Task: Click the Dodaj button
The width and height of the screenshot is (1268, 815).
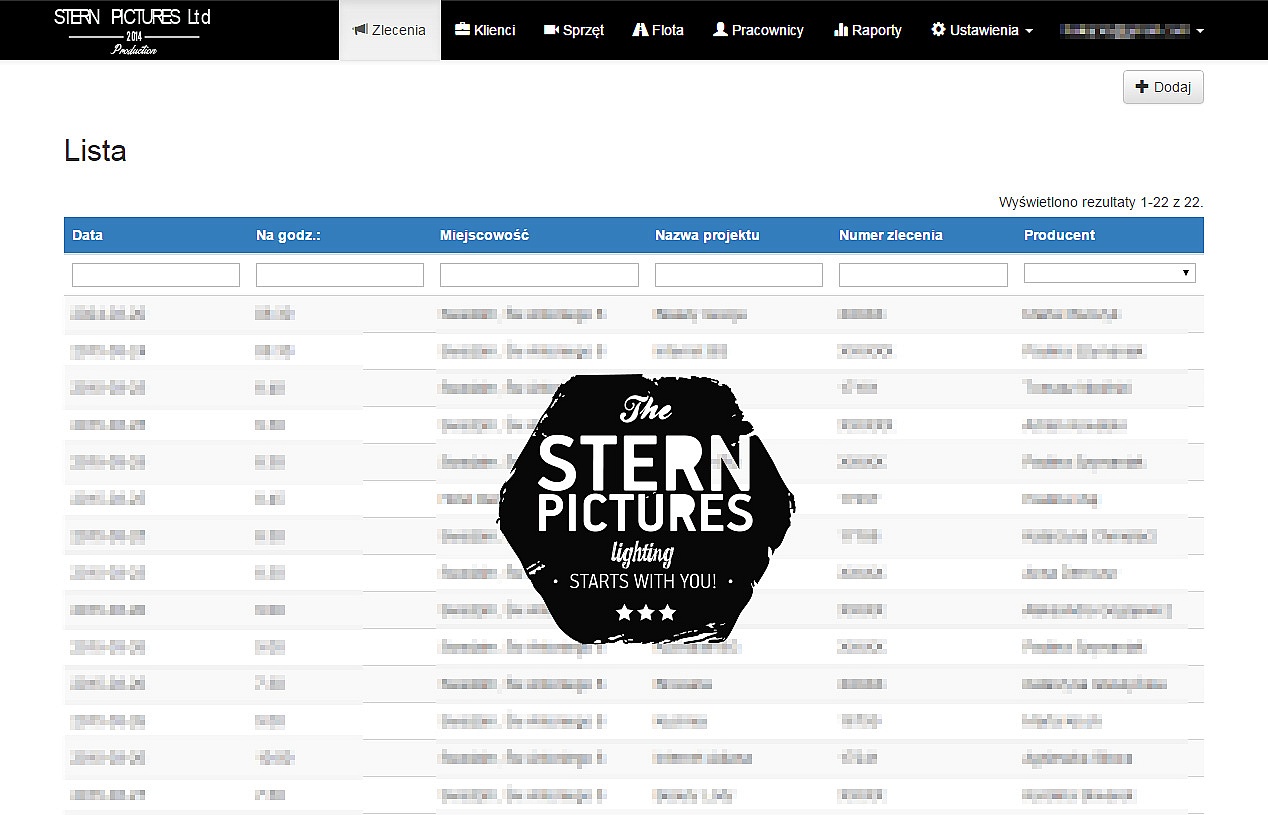Action: coord(1163,87)
